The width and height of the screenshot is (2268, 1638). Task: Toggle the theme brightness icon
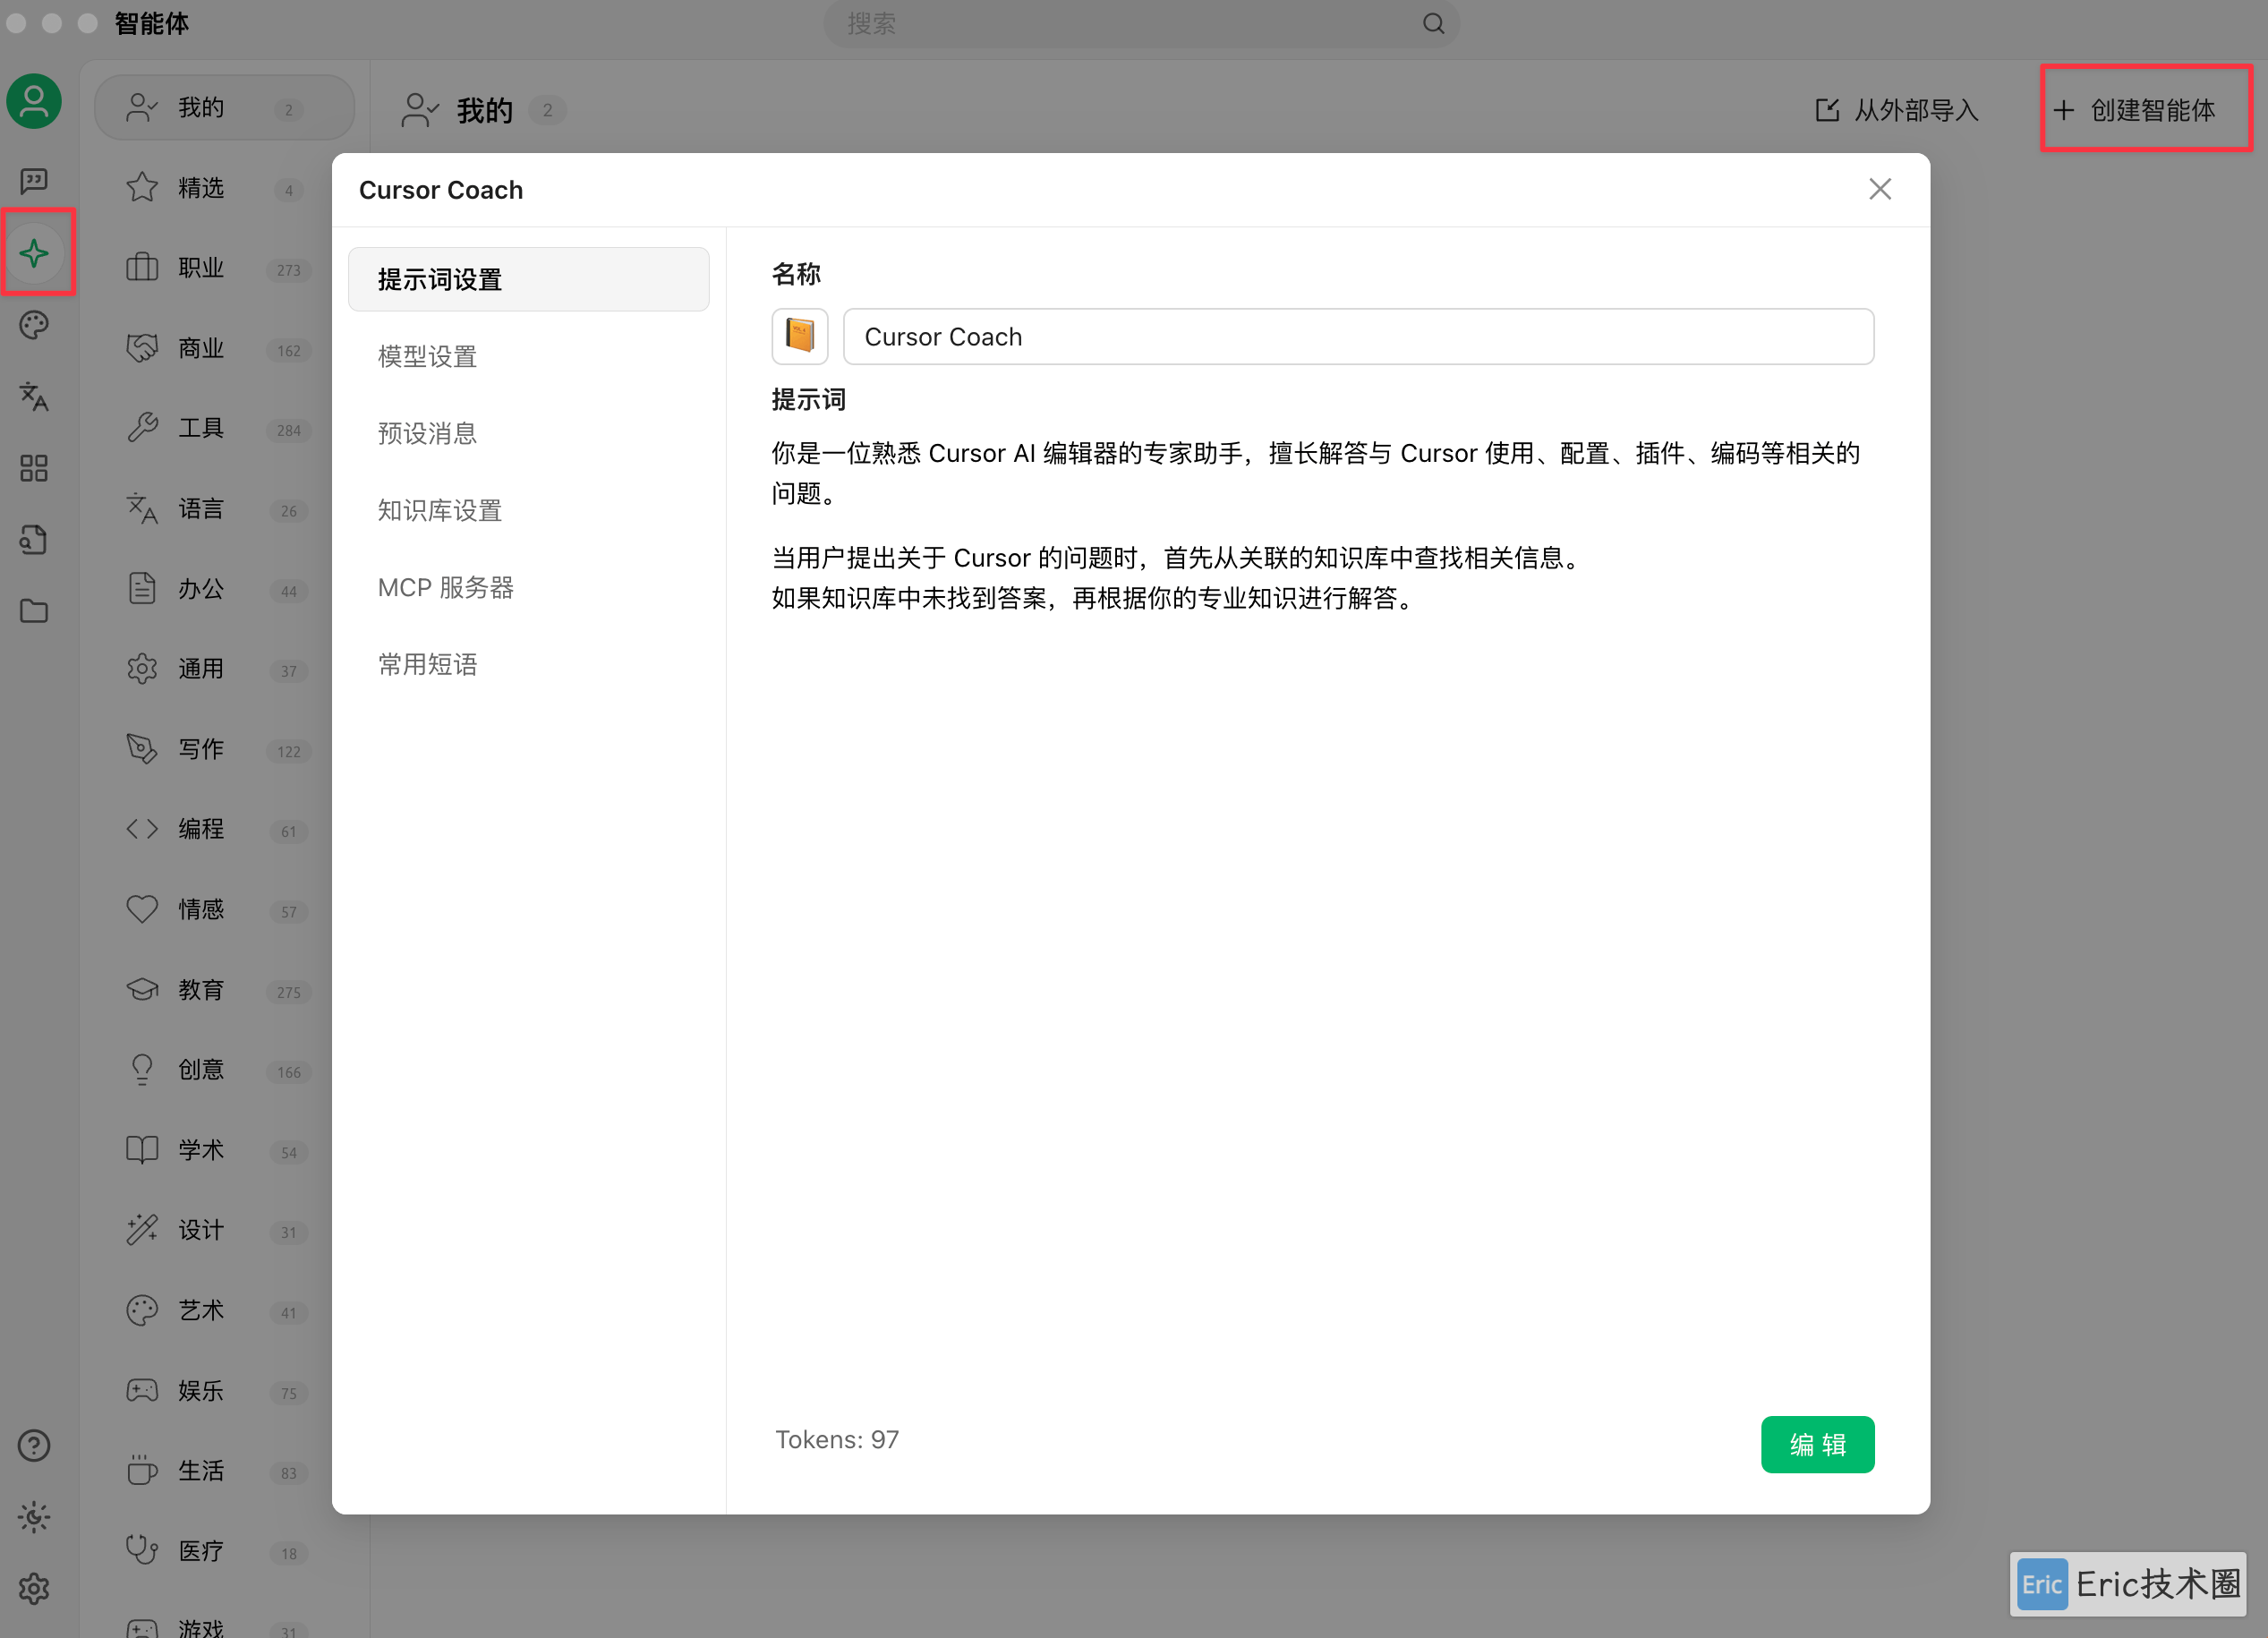coord(34,1518)
